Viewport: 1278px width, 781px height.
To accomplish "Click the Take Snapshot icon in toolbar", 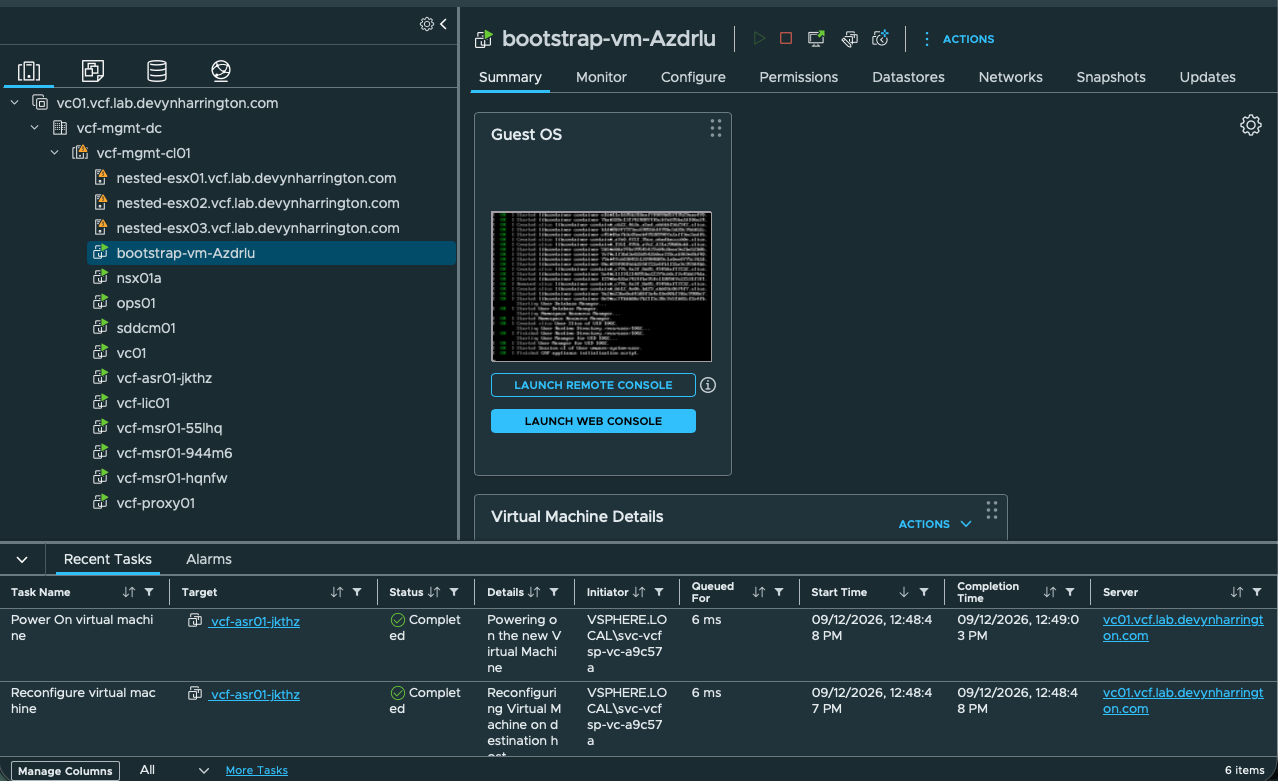I will (881, 38).
